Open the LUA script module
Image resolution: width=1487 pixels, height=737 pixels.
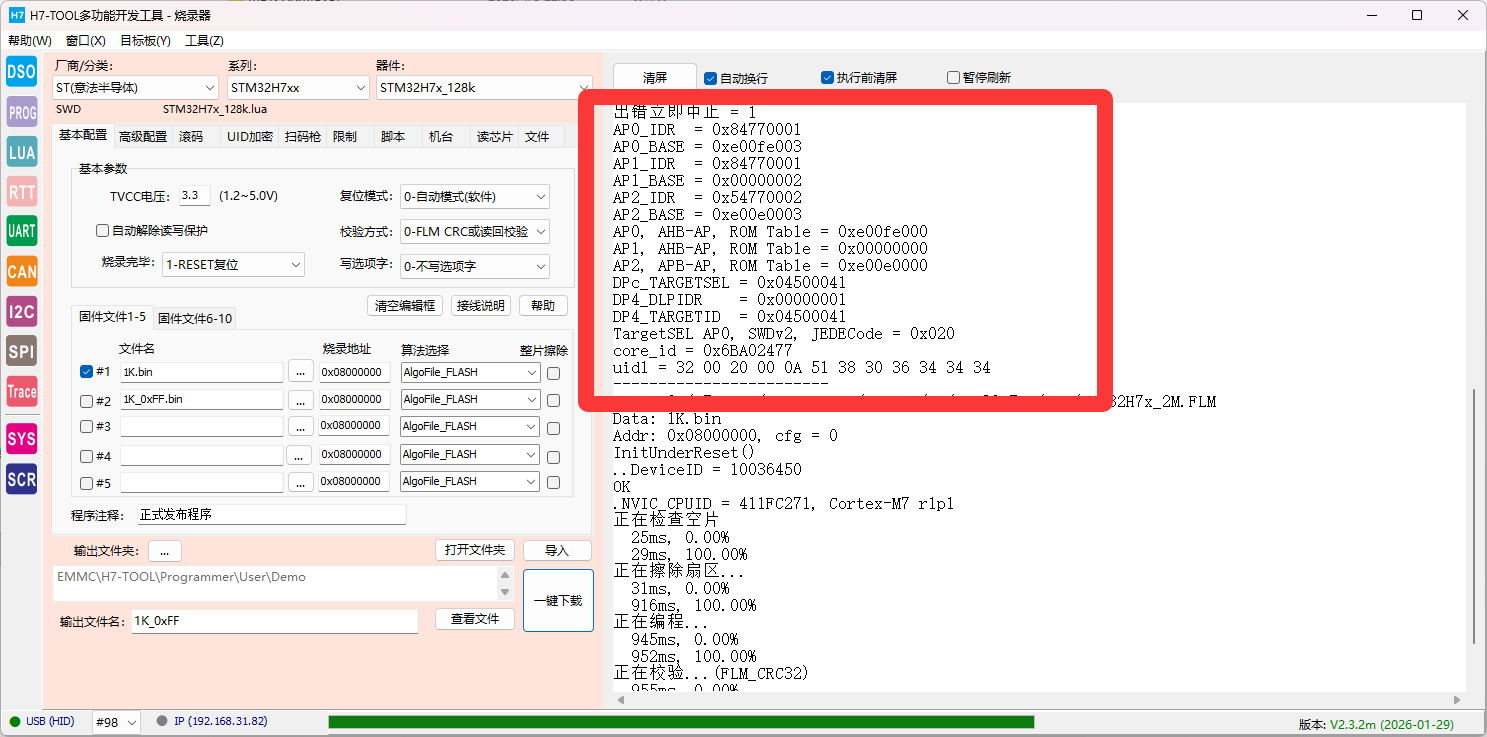21,153
